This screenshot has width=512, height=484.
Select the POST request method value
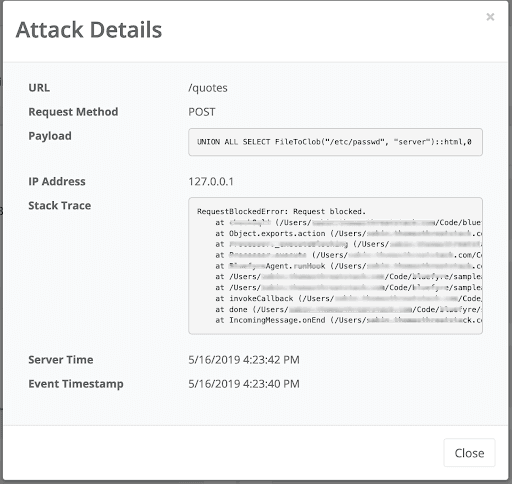(202, 112)
